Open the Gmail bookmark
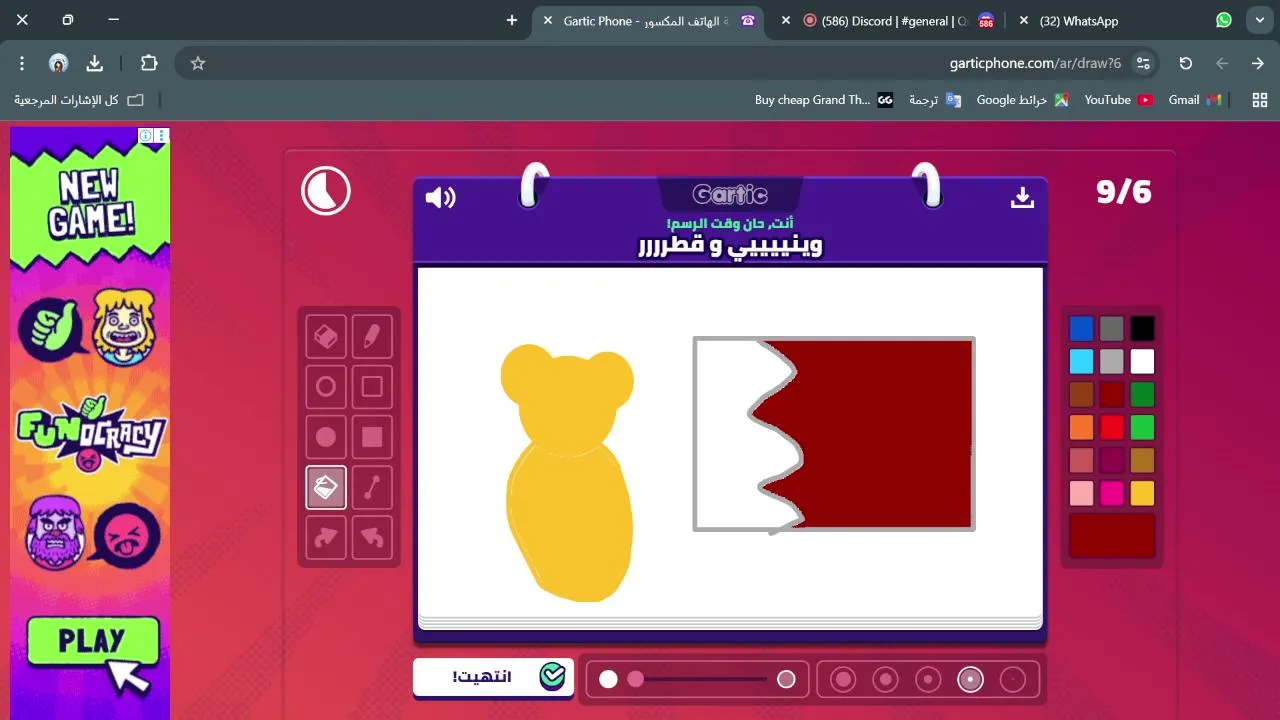Viewport: 1280px width, 720px height. 1195,100
